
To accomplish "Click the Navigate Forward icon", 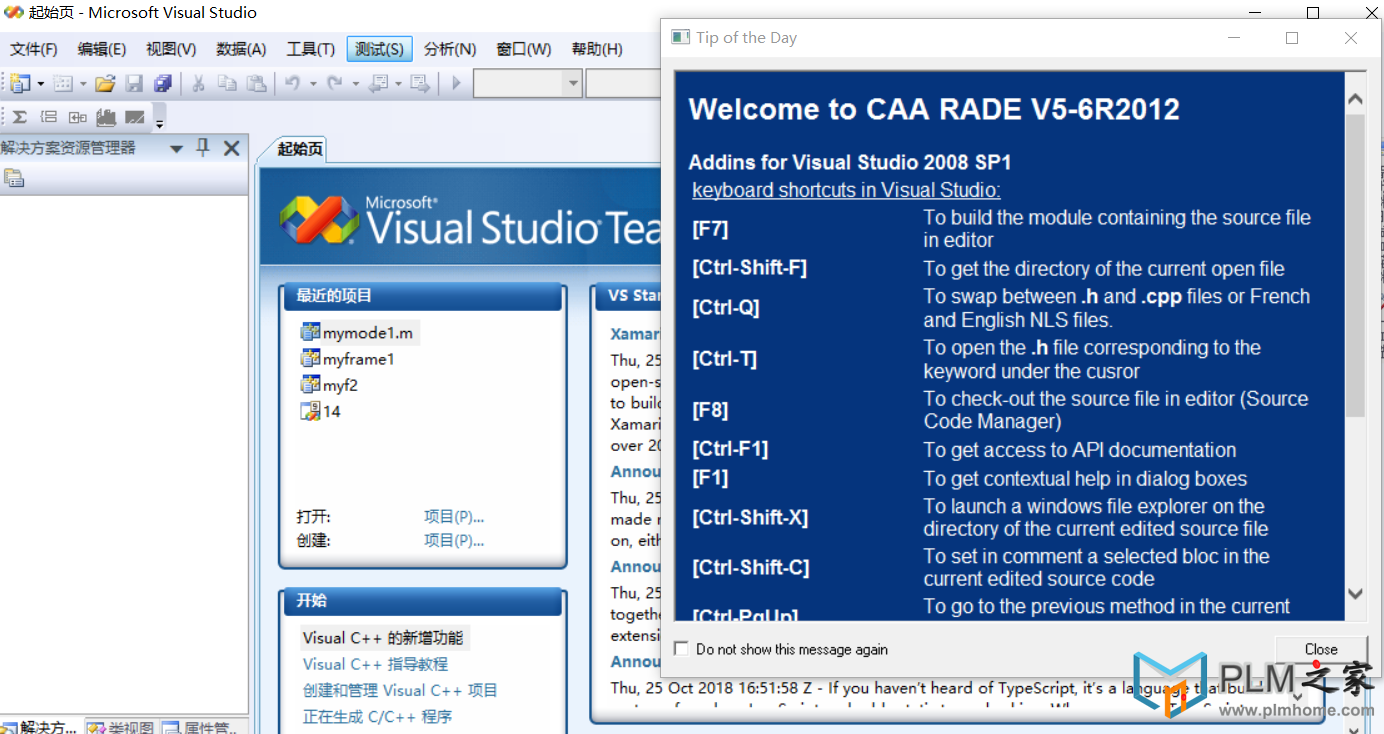I will coord(420,84).
